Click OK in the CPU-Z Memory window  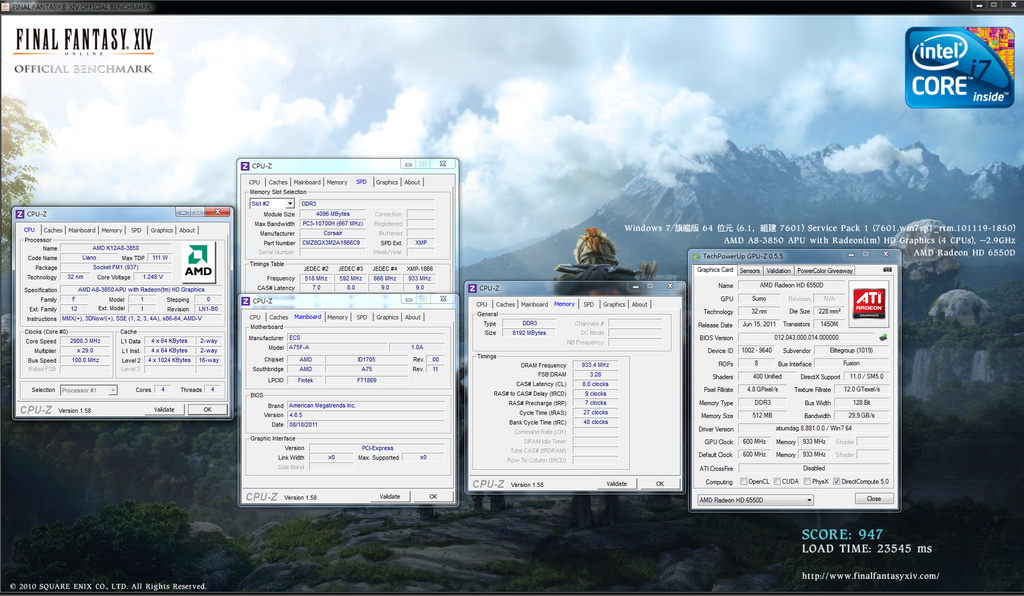660,484
